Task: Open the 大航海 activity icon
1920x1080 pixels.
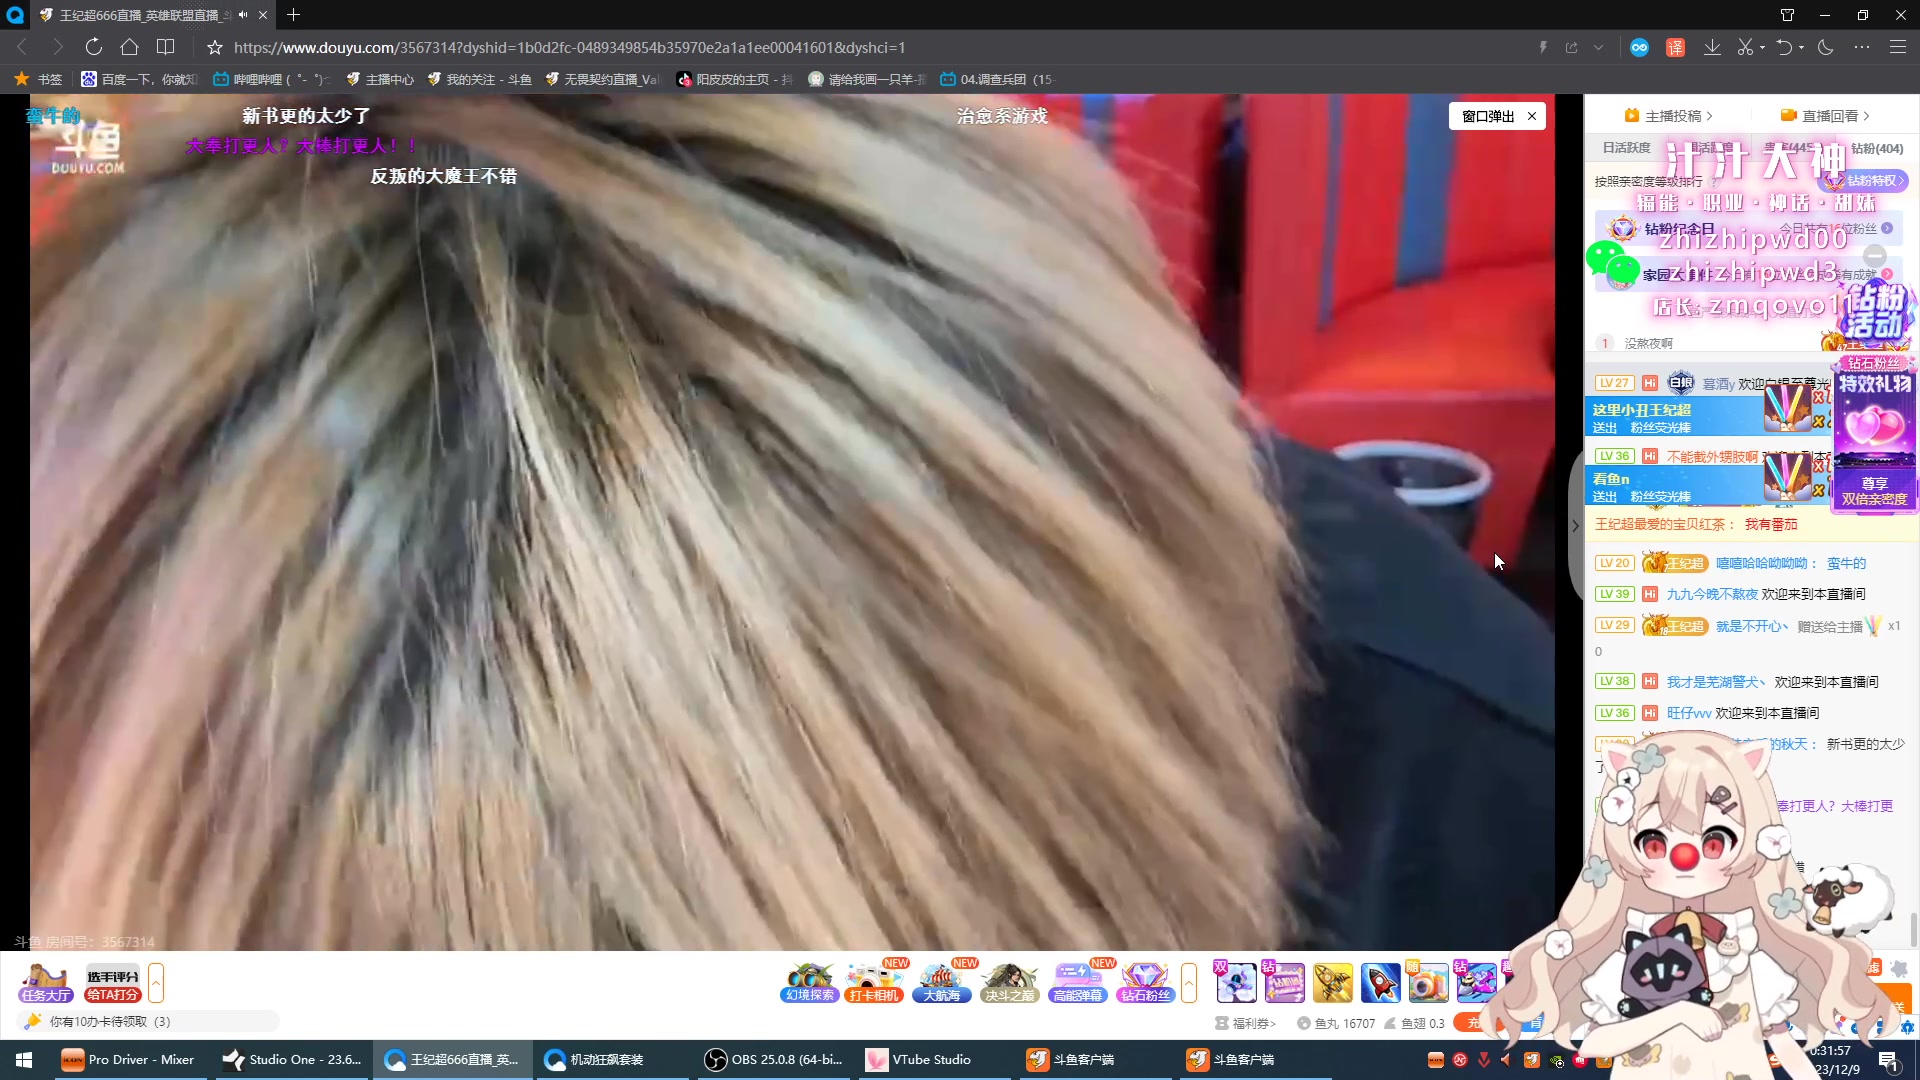Action: [x=942, y=982]
